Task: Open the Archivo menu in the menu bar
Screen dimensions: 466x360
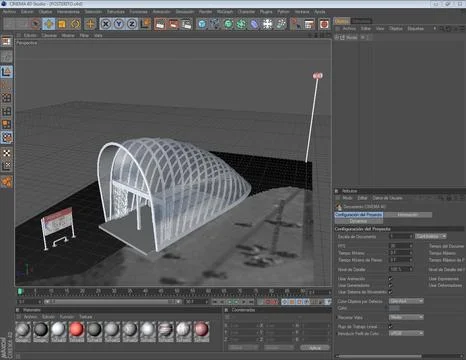Action: (x=9, y=12)
